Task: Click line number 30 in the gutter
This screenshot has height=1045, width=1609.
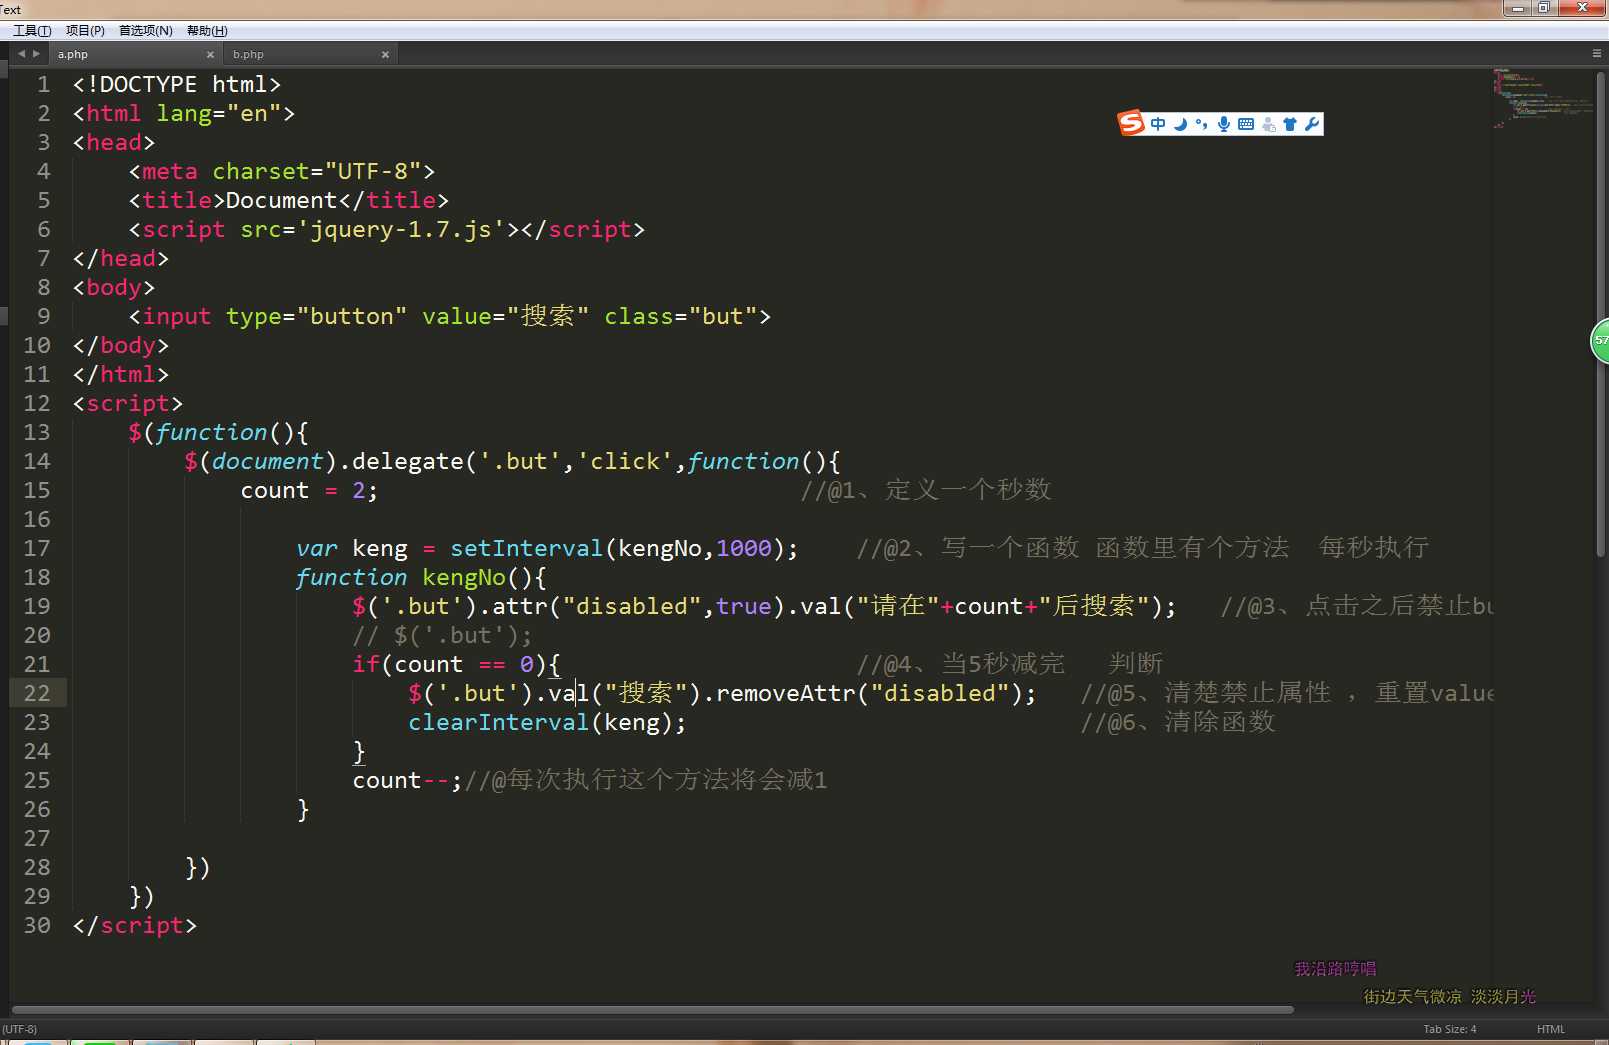Action: (x=37, y=925)
